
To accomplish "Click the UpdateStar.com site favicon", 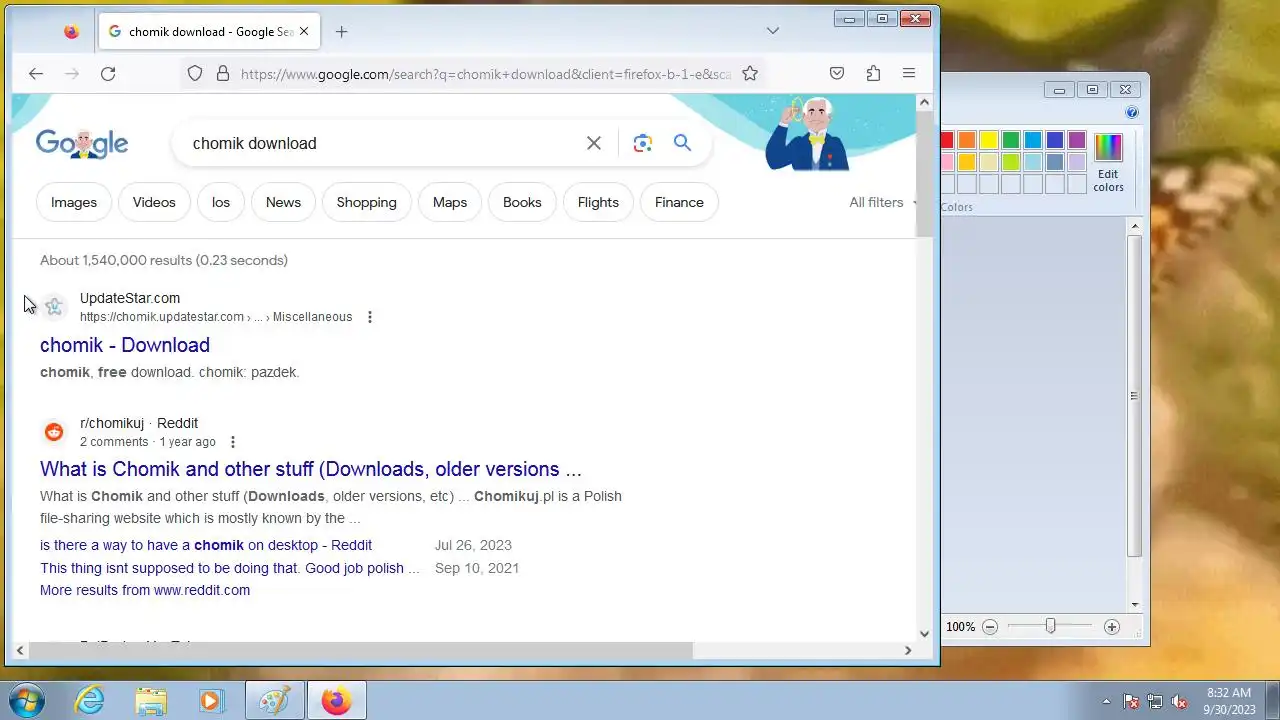I will pos(54,307).
